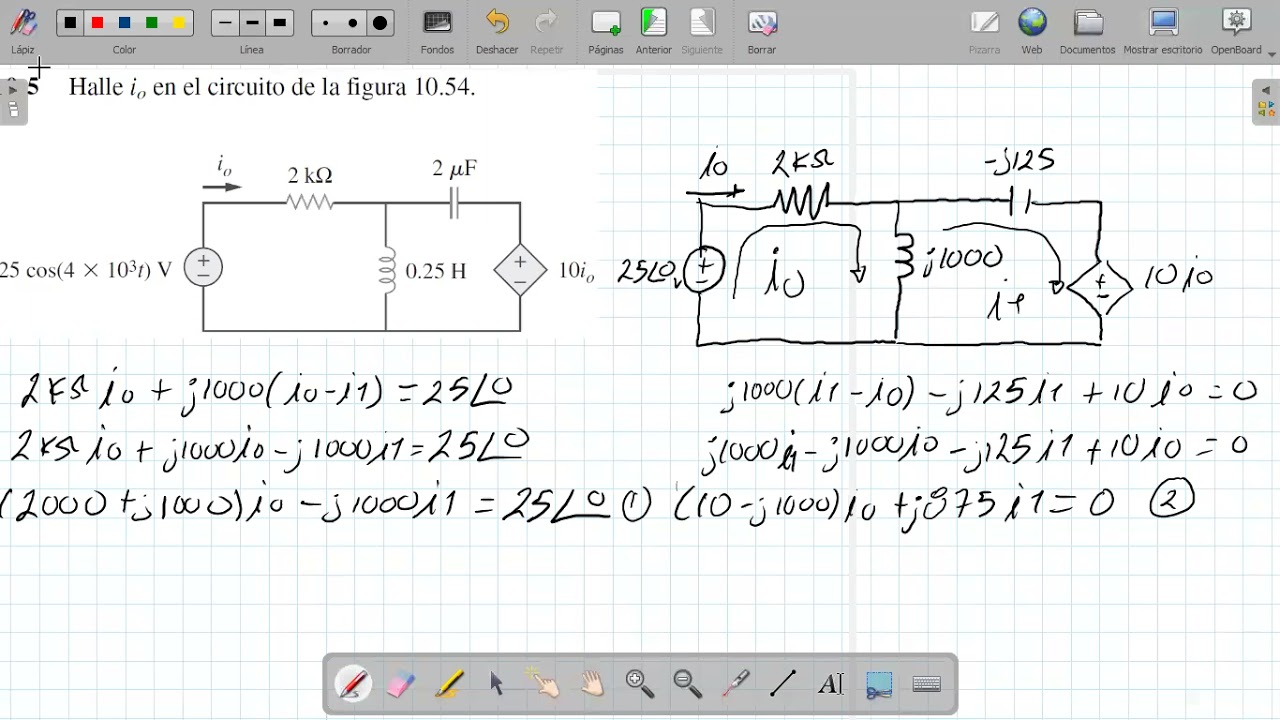Select the interact pointing-finger tool
The height and width of the screenshot is (720, 1280).
click(x=544, y=684)
